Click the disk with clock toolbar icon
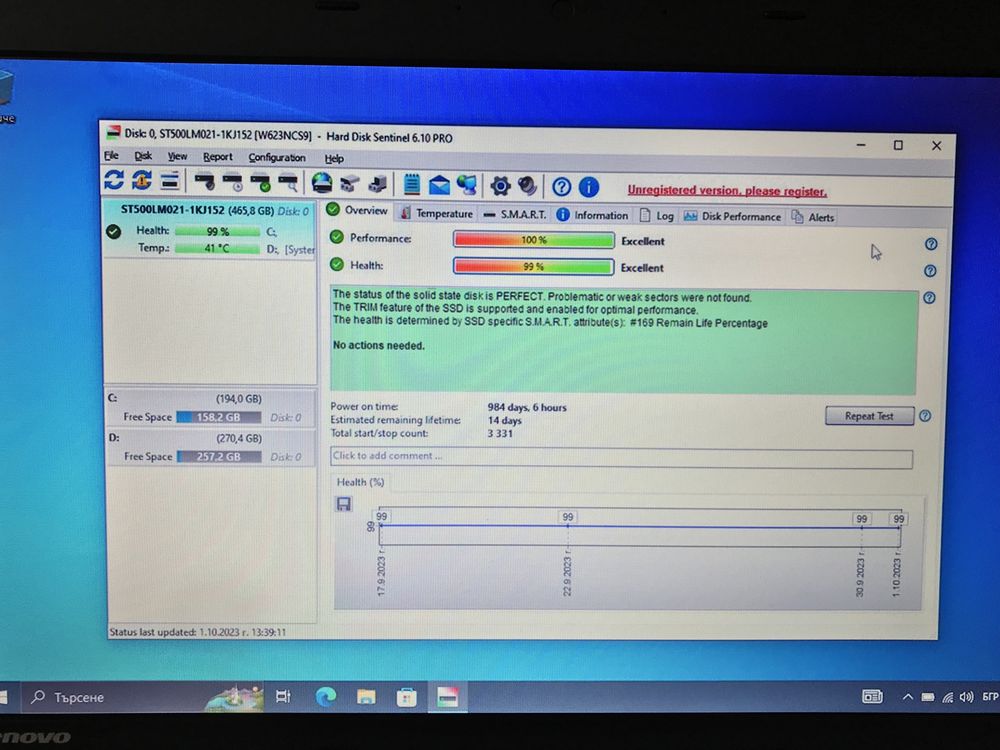1000x750 pixels. (x=233, y=182)
